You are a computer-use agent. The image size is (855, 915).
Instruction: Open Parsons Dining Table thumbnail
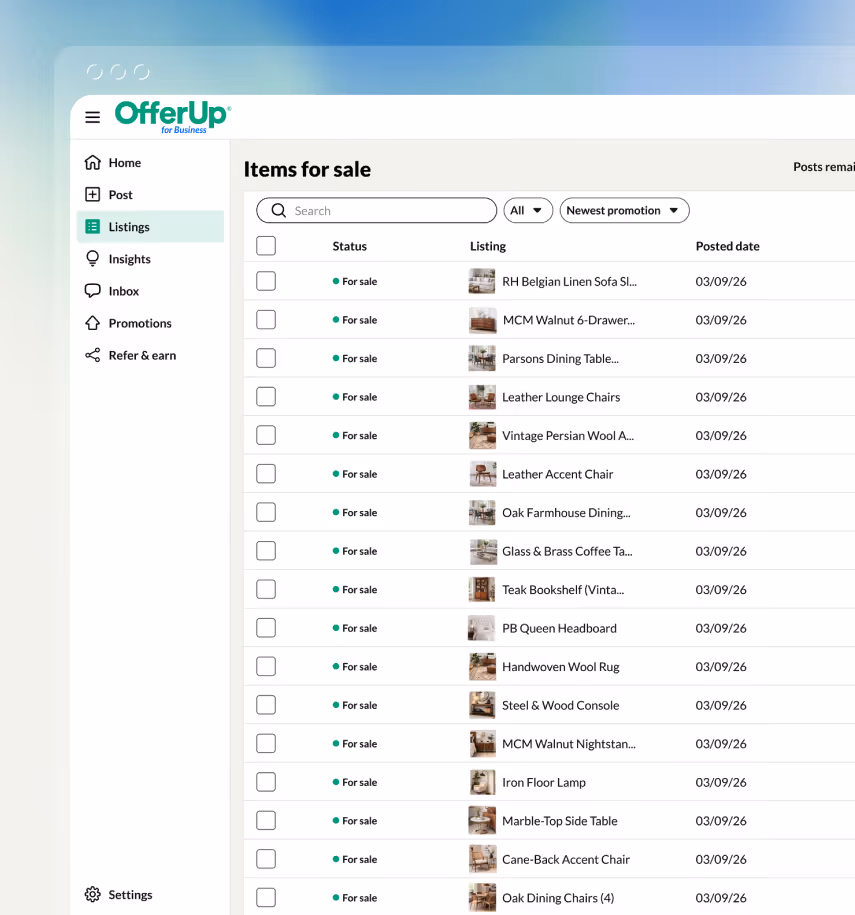(482, 358)
